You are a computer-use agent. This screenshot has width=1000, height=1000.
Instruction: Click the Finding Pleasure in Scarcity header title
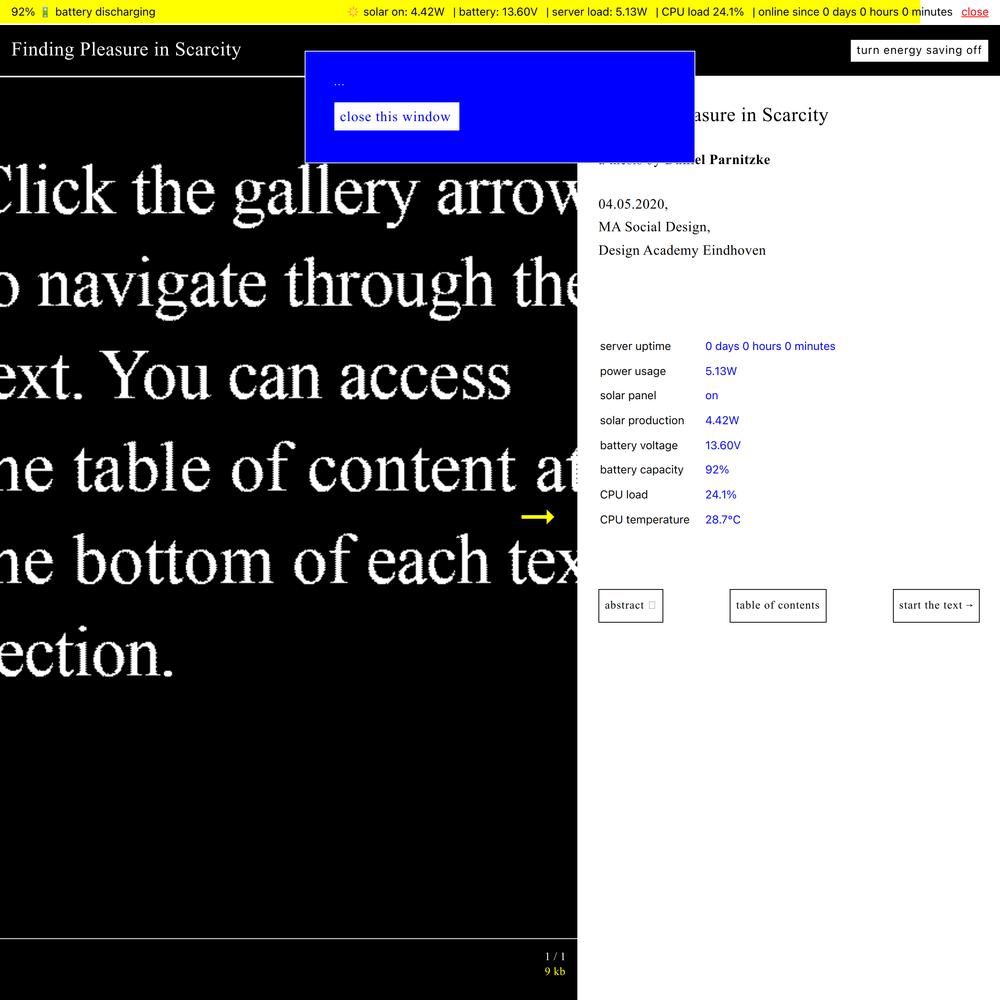126,50
